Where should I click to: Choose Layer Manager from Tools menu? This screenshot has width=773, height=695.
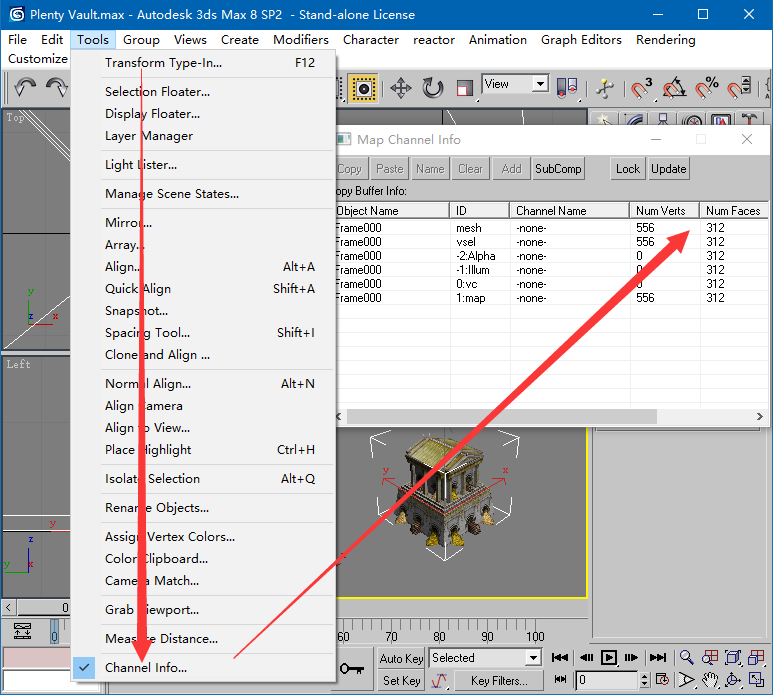pyautogui.click(x=203, y=136)
